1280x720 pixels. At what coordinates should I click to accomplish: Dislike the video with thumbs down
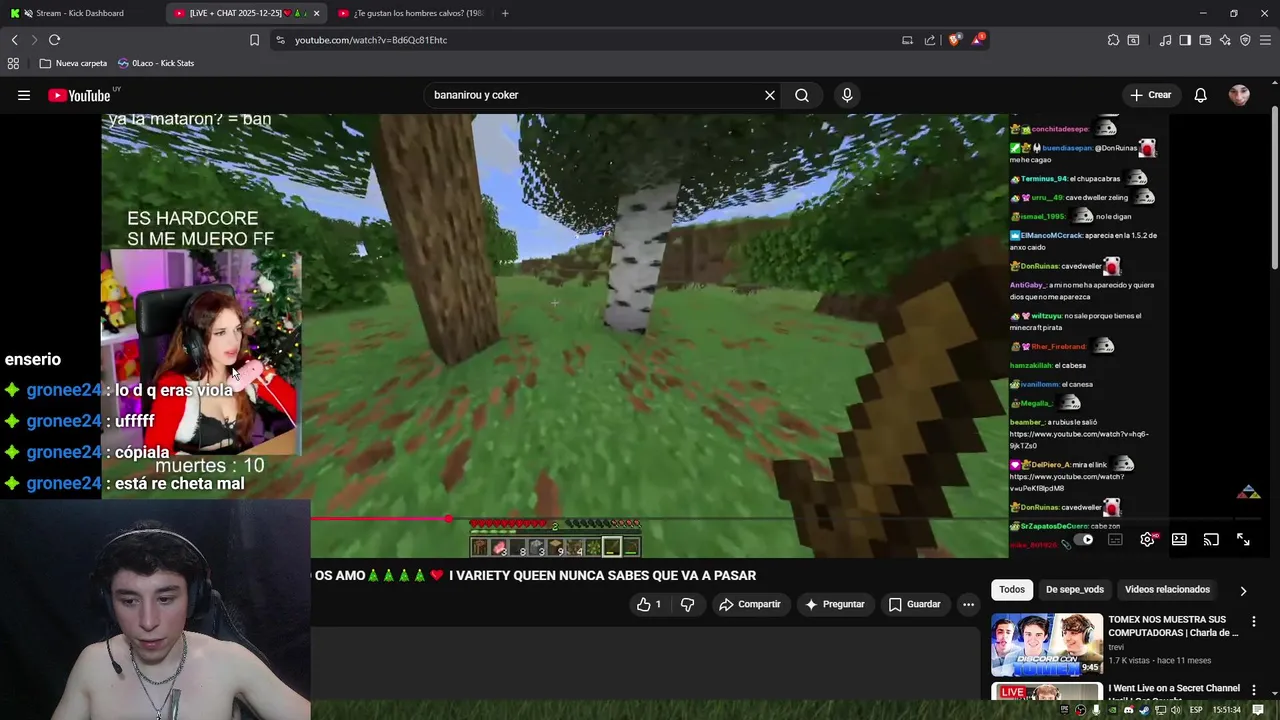687,604
